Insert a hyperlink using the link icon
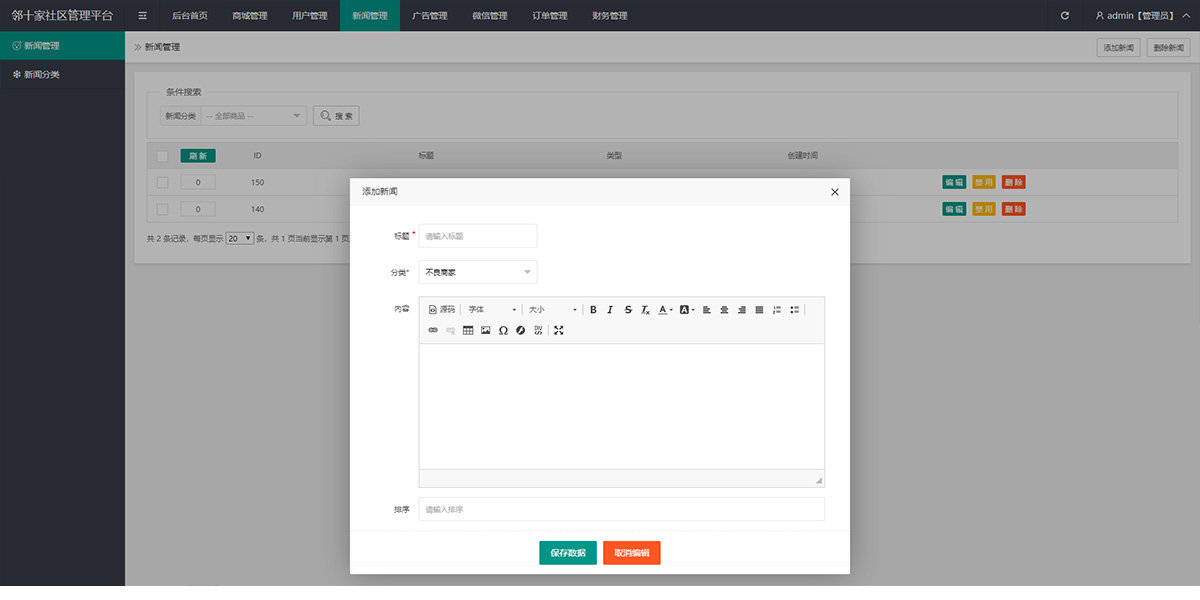 [433, 330]
